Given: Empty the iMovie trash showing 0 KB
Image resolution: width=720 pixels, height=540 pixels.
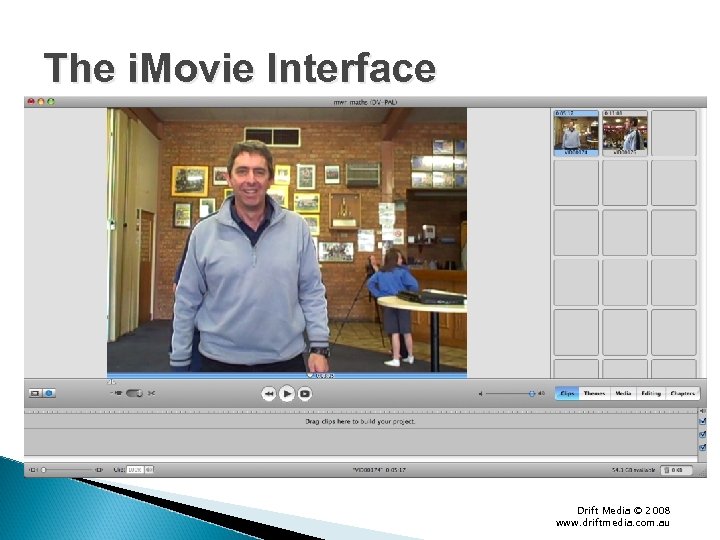Looking at the screenshot, I should click(x=677, y=470).
